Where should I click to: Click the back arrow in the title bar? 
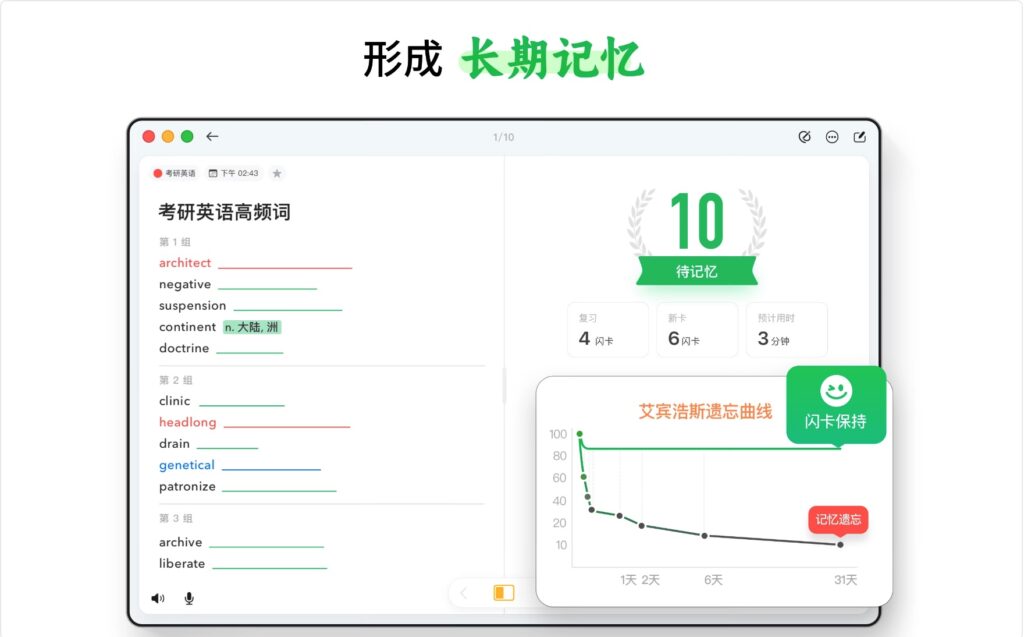pyautogui.click(x=212, y=136)
